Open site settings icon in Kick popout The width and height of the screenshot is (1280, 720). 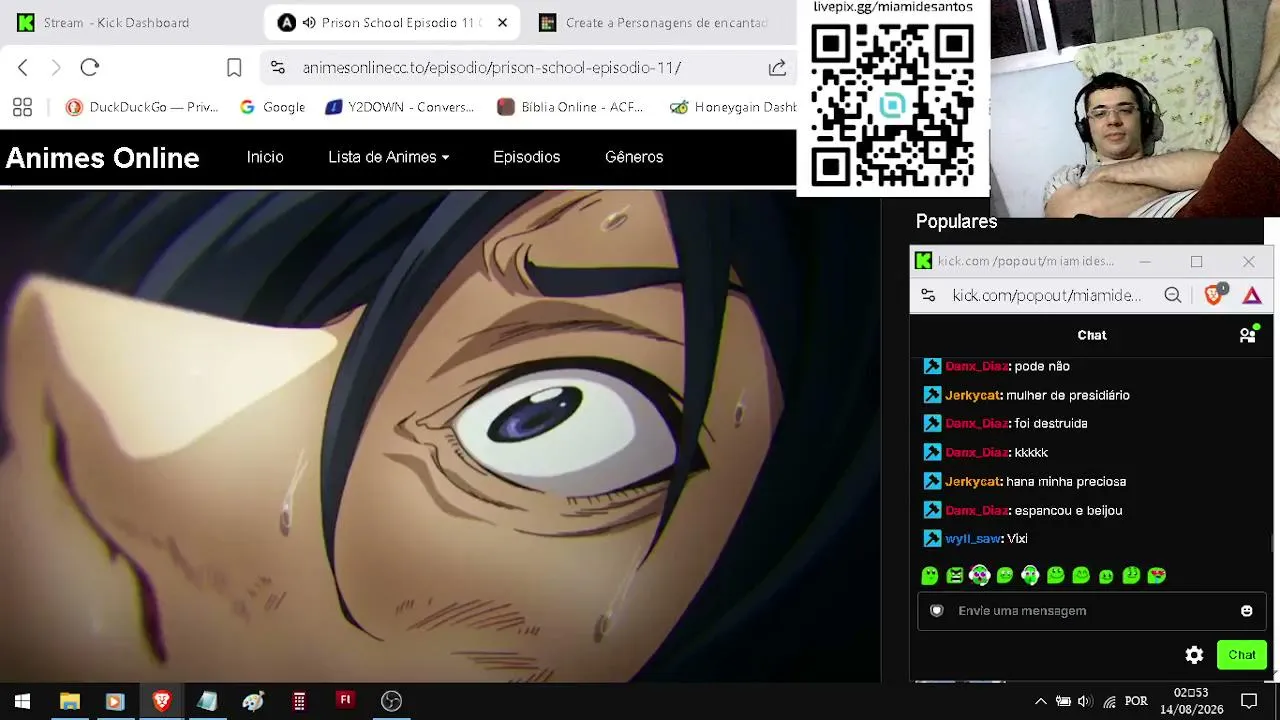pyautogui.click(x=928, y=295)
